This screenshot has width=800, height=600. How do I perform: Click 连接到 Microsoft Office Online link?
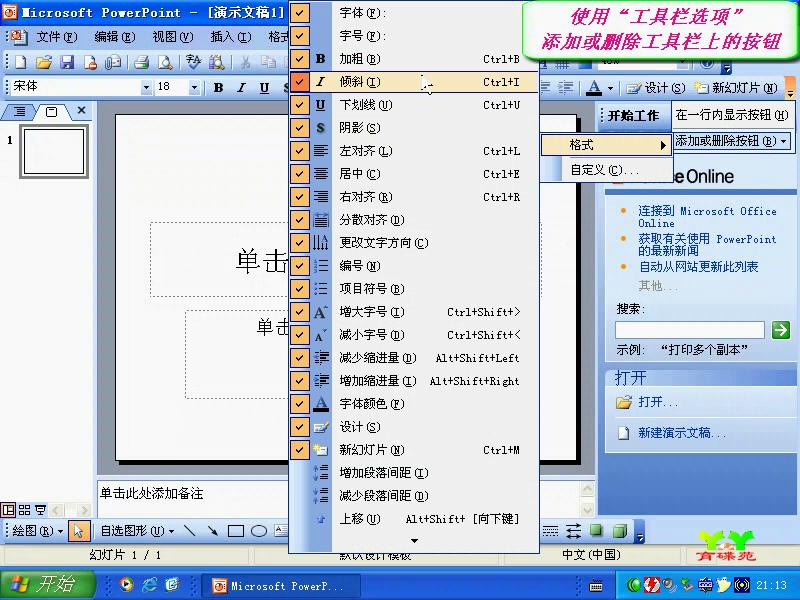pos(707,217)
